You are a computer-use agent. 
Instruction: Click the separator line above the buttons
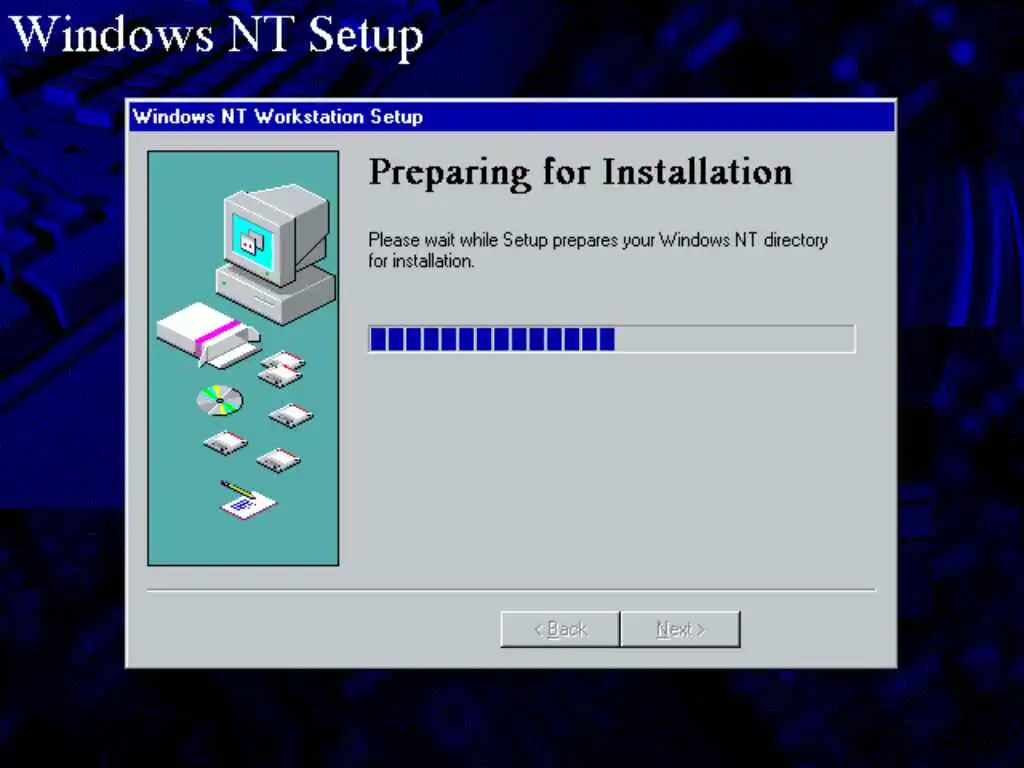pyautogui.click(x=511, y=590)
